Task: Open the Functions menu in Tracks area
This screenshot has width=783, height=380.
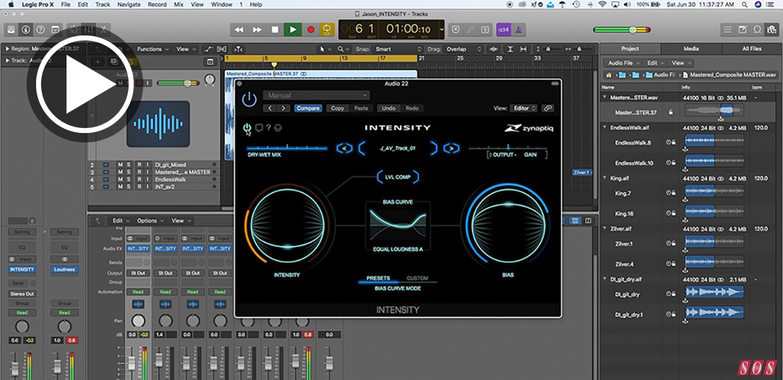Action: tap(153, 49)
